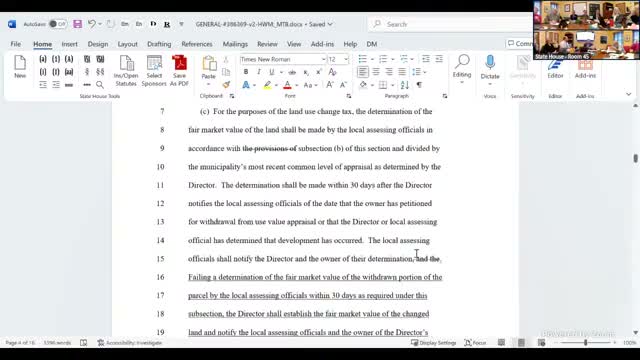Toggle Italic formatting
Image resolution: width=640 pixels, height=360 pixels.
point(259,72)
